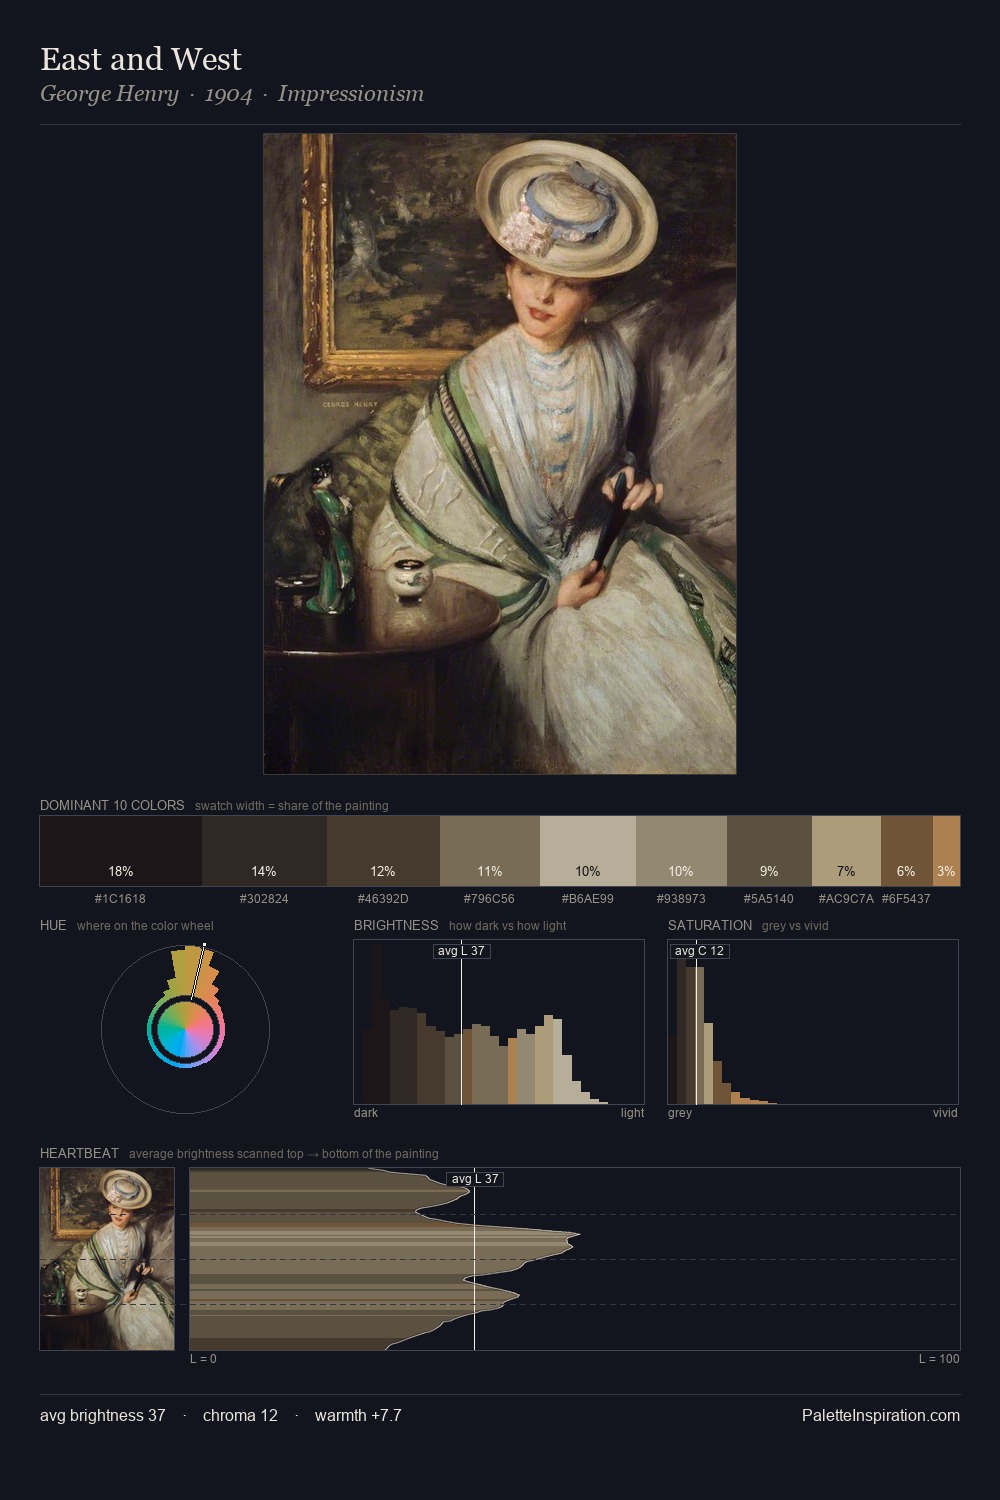
Task: Click the hue color wheel
Action: (x=185, y=1029)
